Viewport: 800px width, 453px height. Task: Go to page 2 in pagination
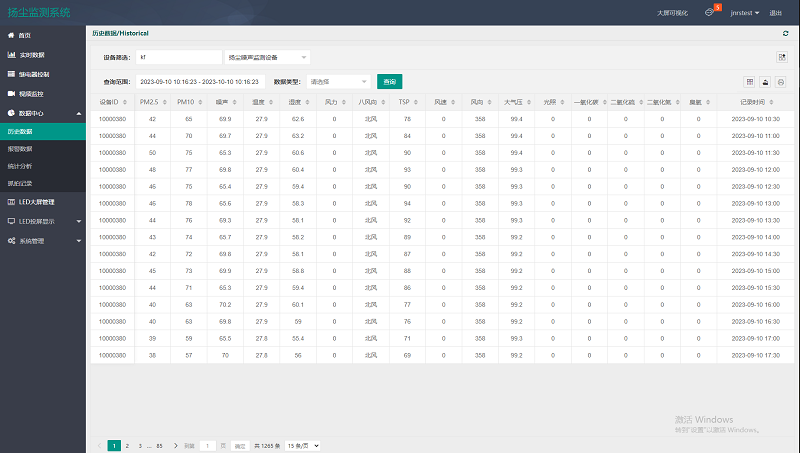[x=127, y=444]
